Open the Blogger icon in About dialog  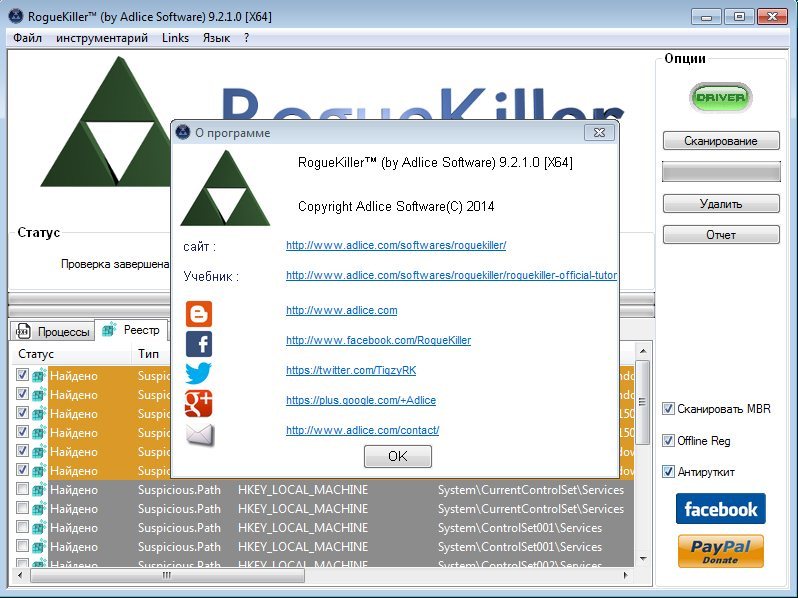[198, 314]
